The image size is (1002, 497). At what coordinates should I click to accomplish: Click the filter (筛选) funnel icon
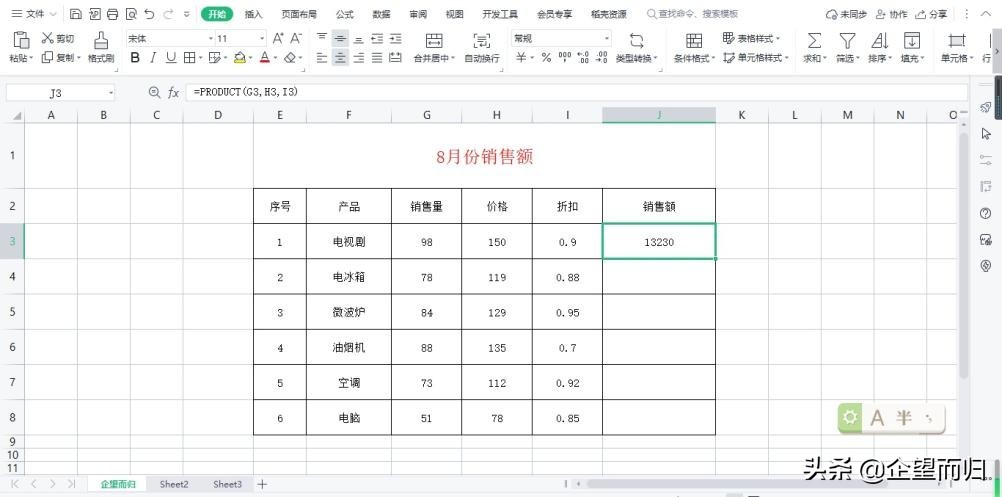coord(847,40)
